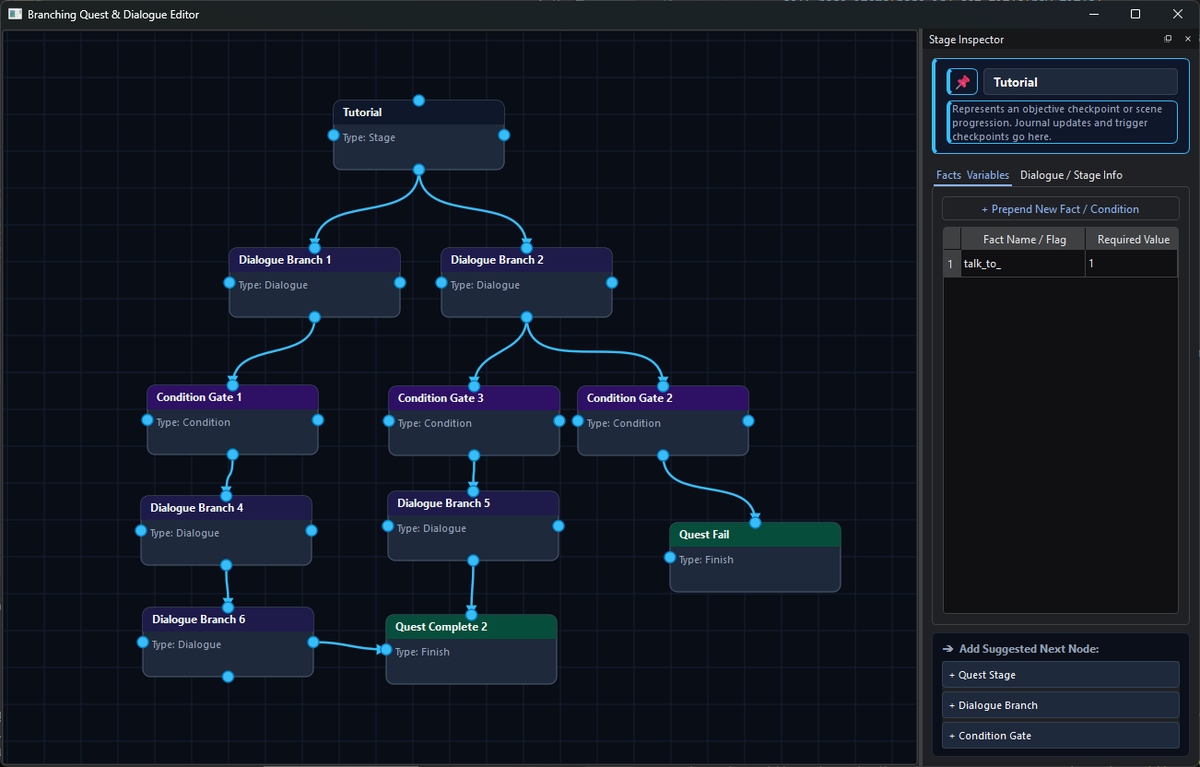This screenshot has width=1200, height=767.
Task: Switch to the Facts Variables tab
Action: 973,175
